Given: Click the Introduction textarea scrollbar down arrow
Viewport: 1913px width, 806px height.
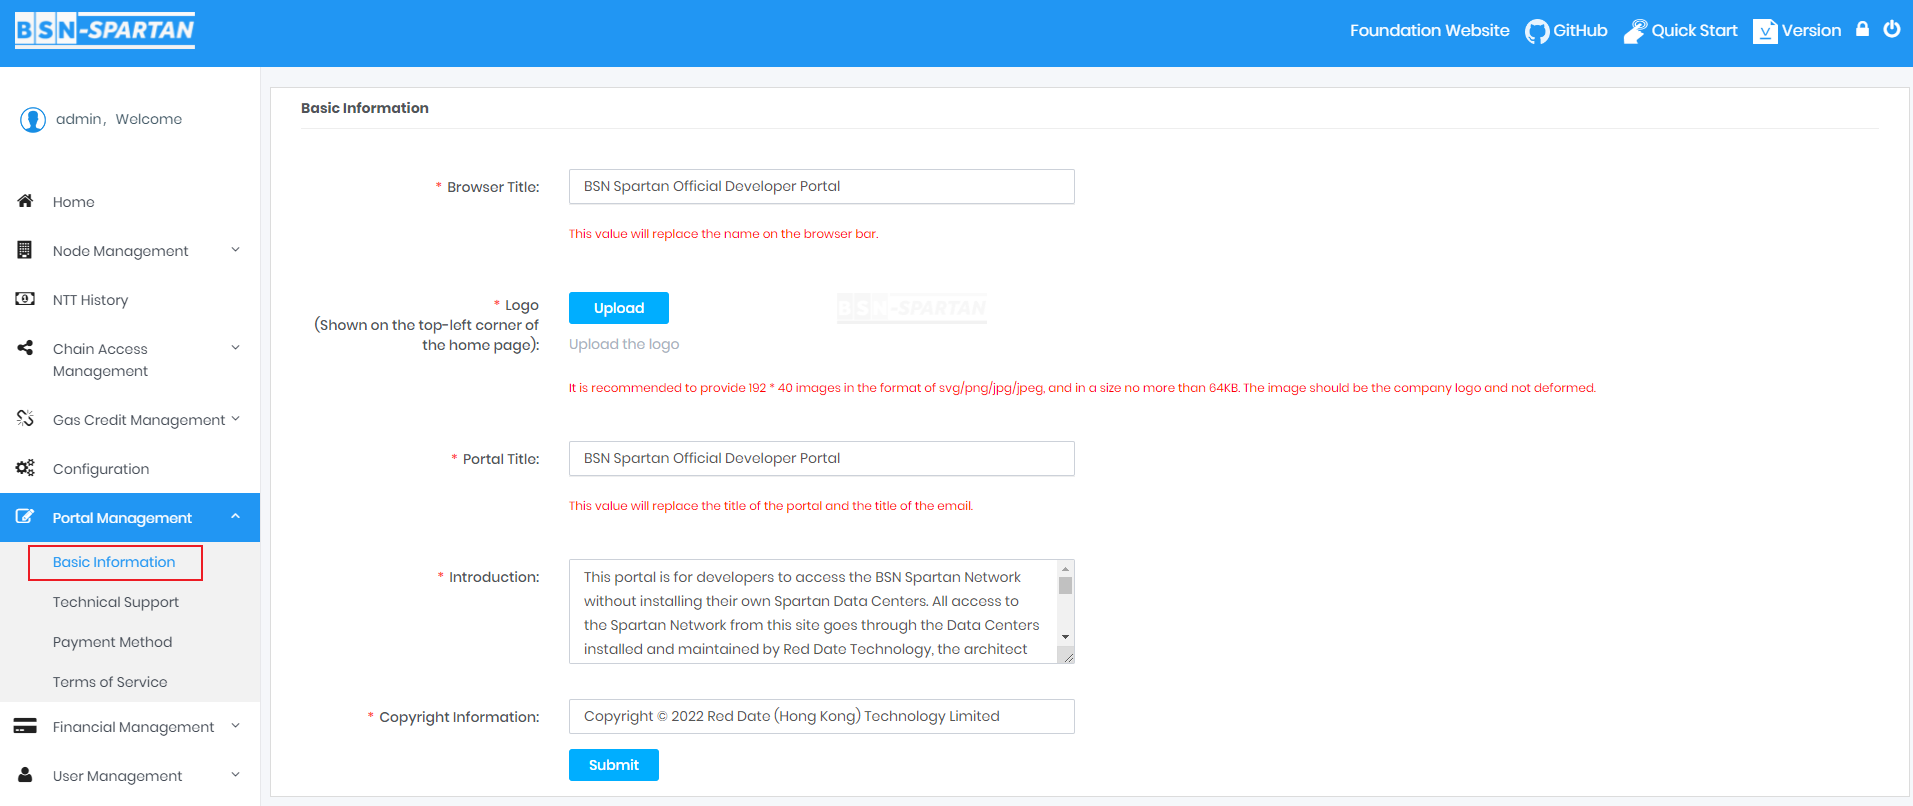Looking at the screenshot, I should click(1065, 637).
